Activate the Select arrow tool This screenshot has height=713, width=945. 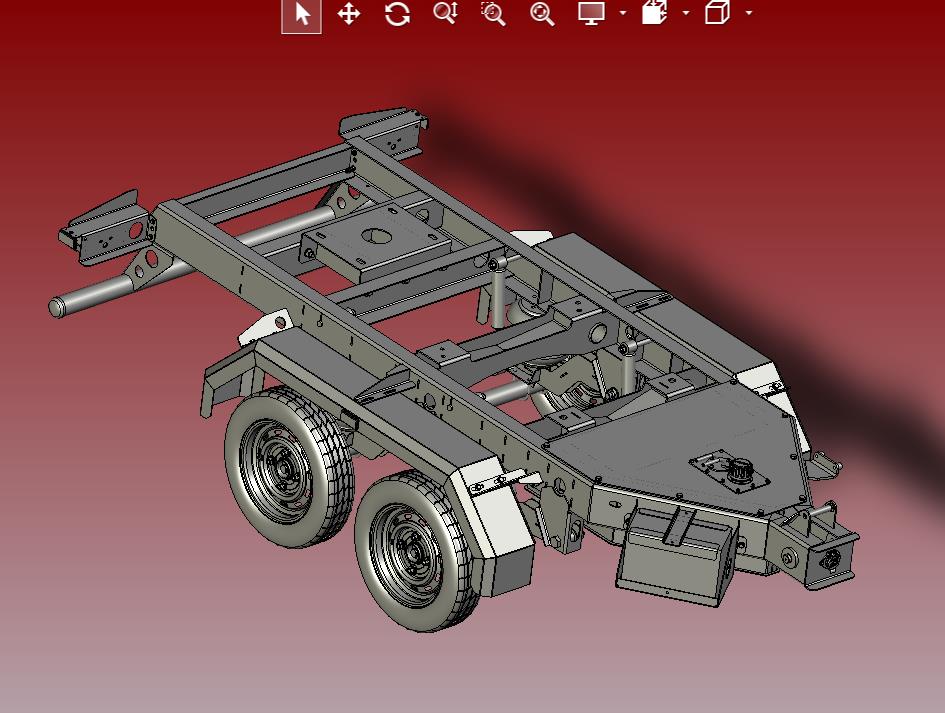[x=301, y=14]
